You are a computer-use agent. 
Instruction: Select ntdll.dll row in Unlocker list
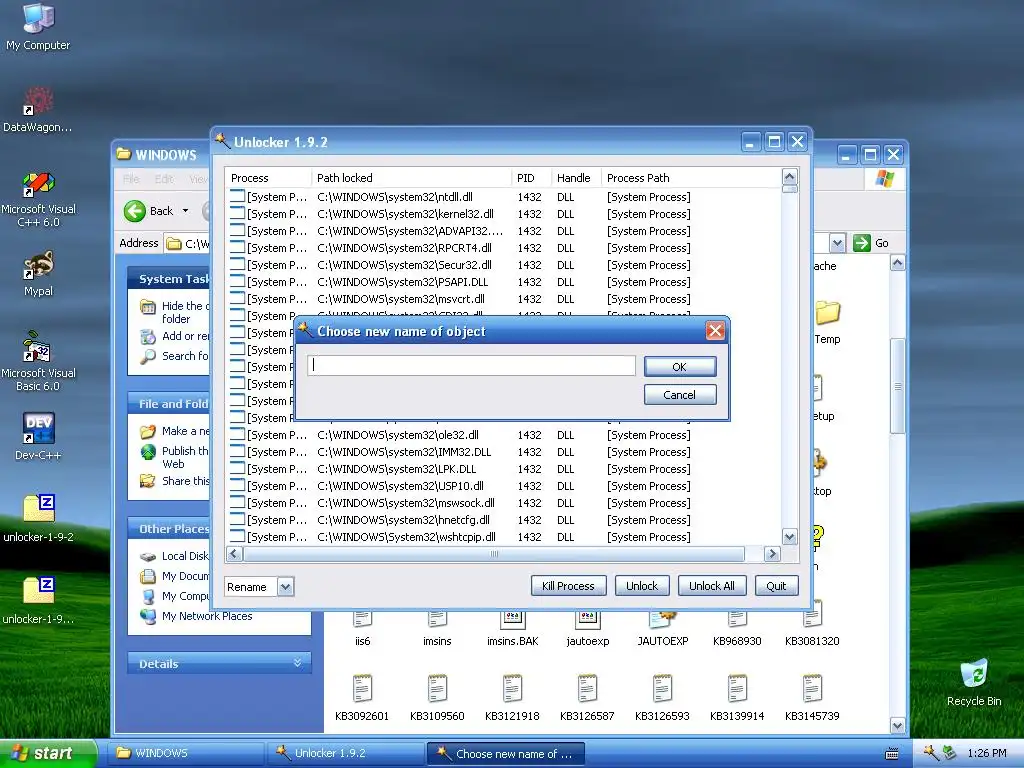[503, 197]
